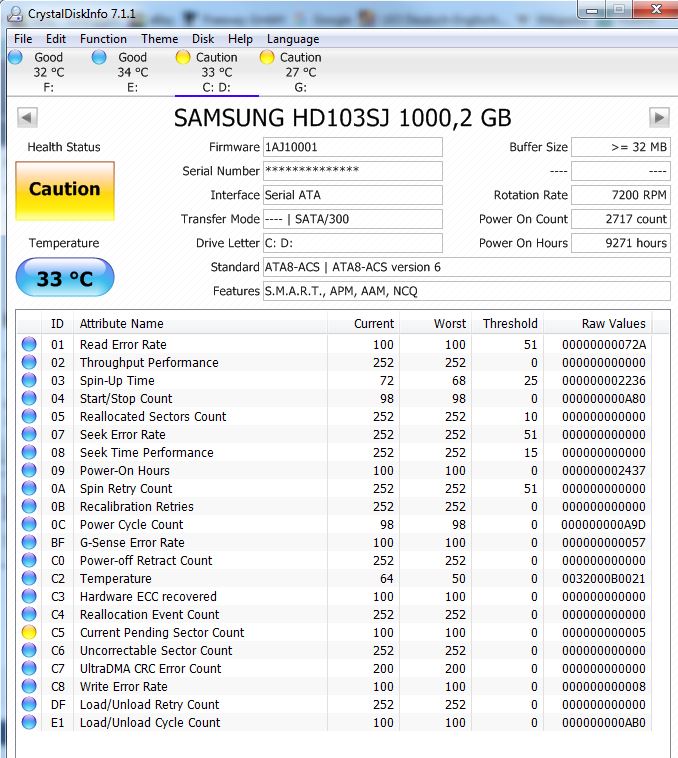
Task: Click status icon of Load/Unload Retry Count
Action: coord(29,704)
